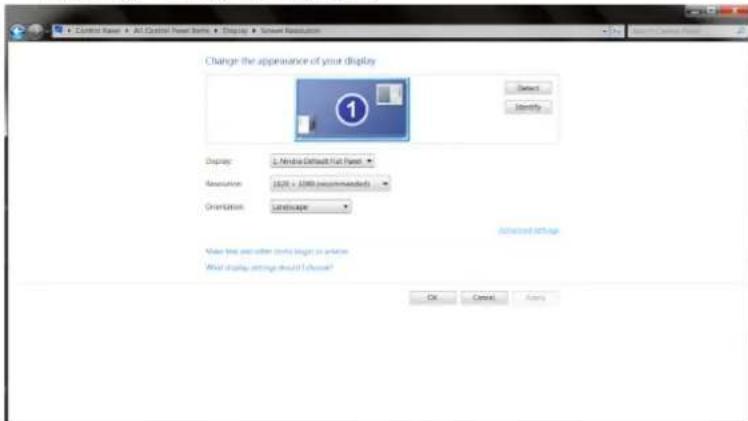Focus the Search Control Panel field
Screen dimensions: 748x421
tap(678, 32)
